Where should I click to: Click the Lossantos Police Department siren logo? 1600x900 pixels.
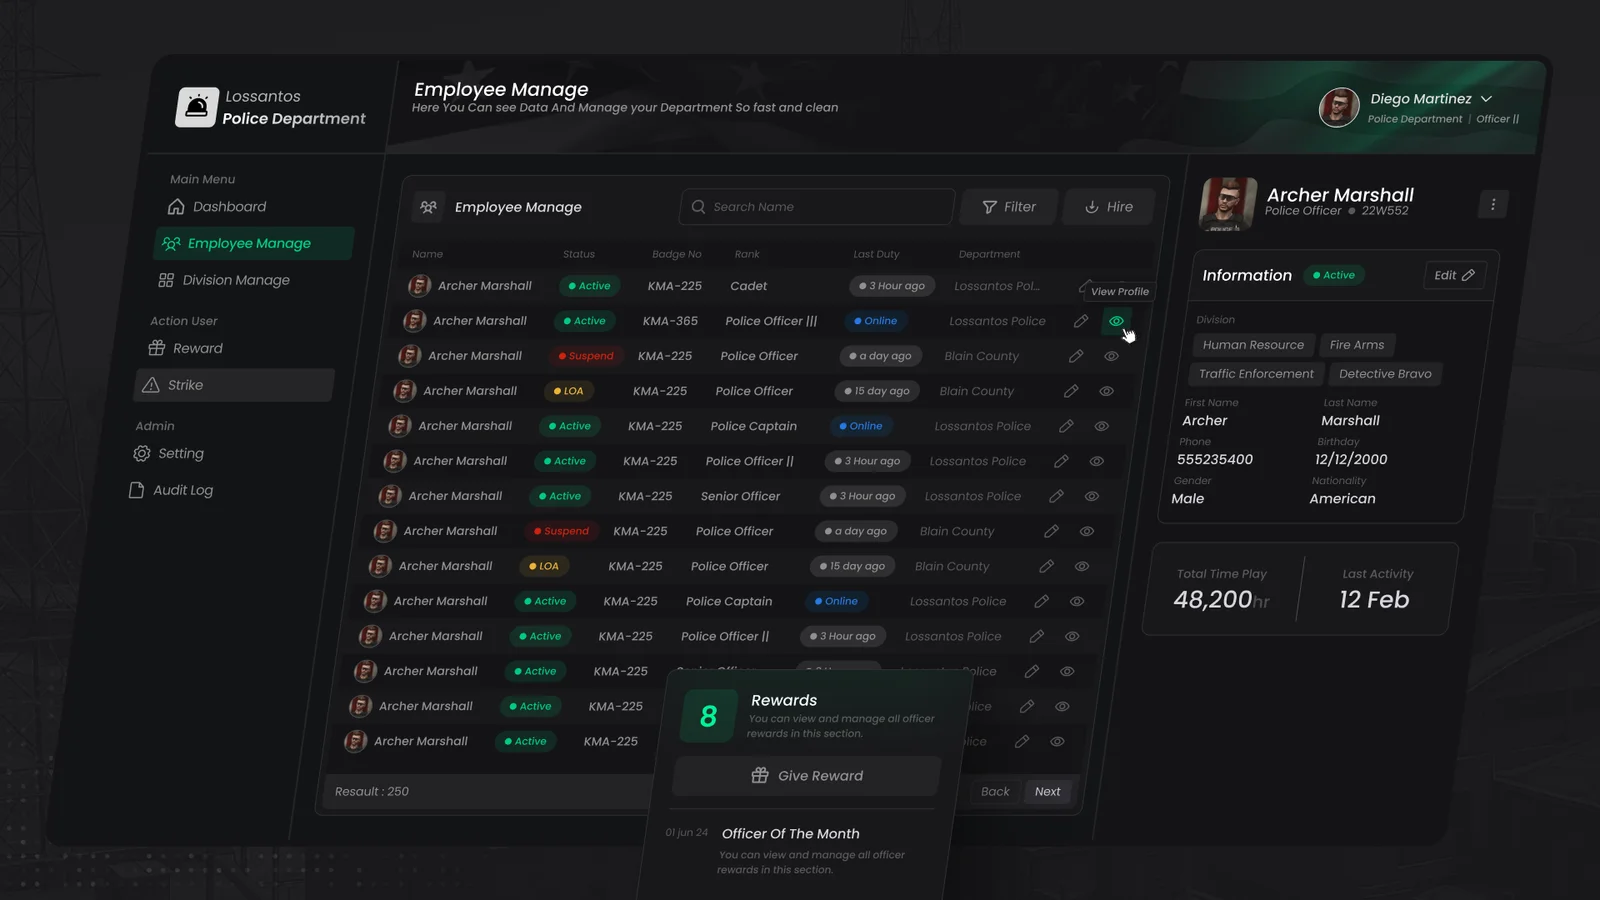(197, 107)
